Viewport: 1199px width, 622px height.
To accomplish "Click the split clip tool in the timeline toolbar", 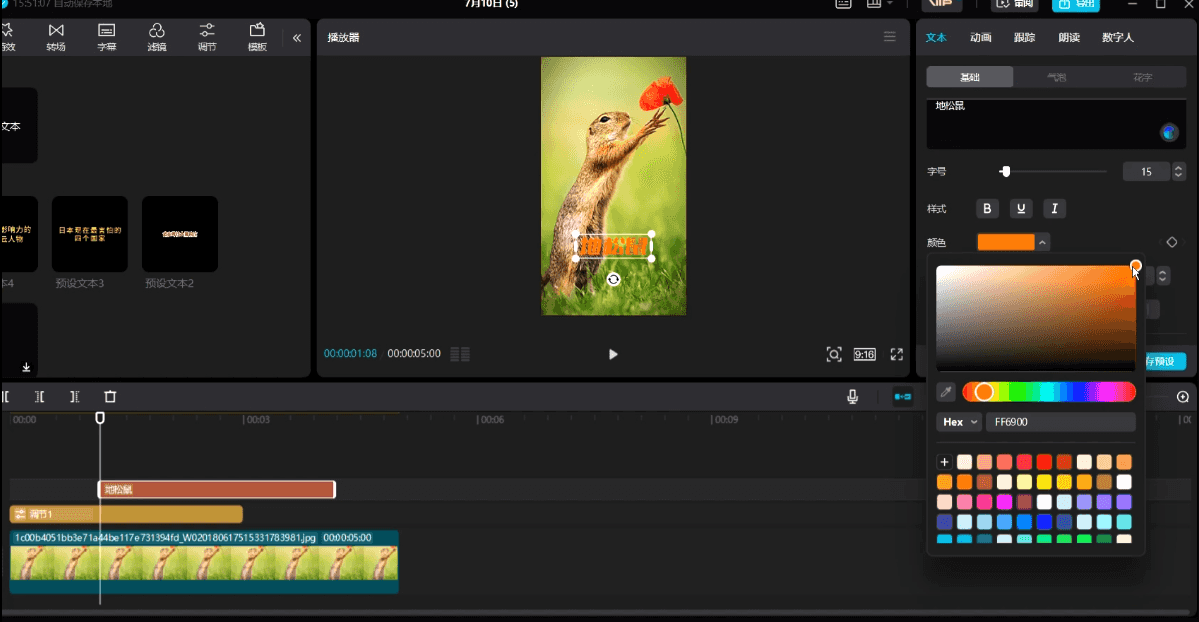I will (x=39, y=396).
